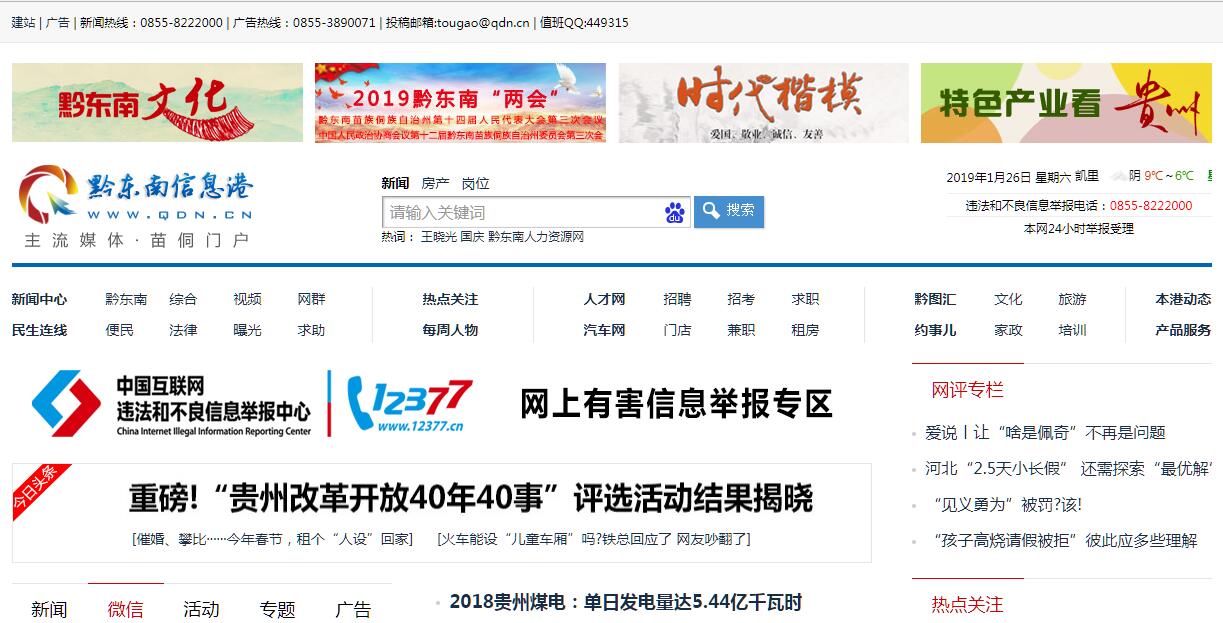Viewport: 1223px width, 623px height.
Task: Click the Baidu paw icon in search box
Action: click(674, 212)
